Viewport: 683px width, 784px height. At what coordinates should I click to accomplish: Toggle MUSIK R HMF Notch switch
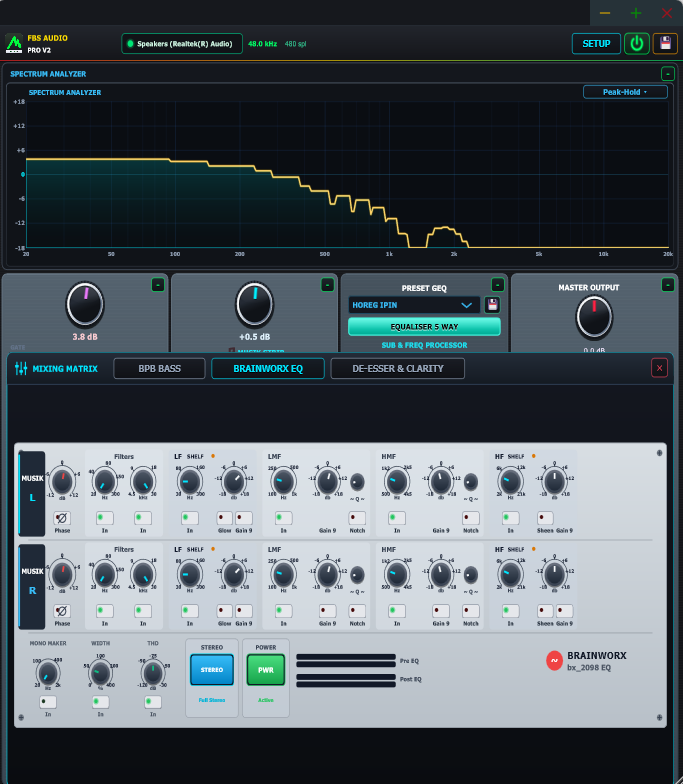click(x=470, y=610)
